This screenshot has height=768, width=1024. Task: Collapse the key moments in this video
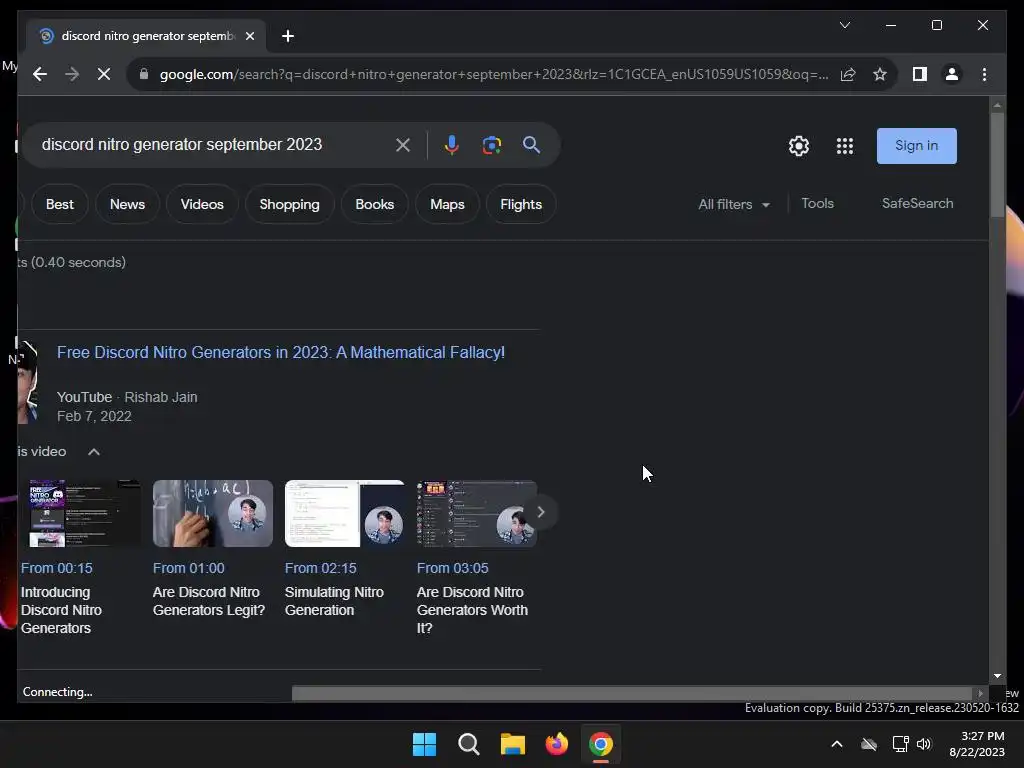click(94, 452)
